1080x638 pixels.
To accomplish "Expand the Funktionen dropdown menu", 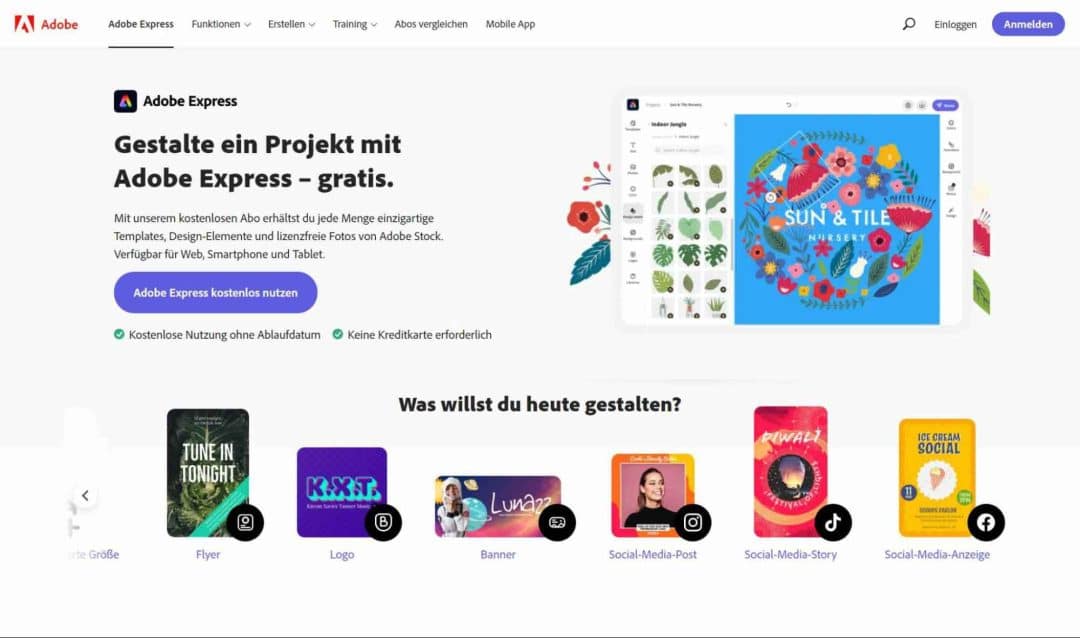I will tap(221, 24).
